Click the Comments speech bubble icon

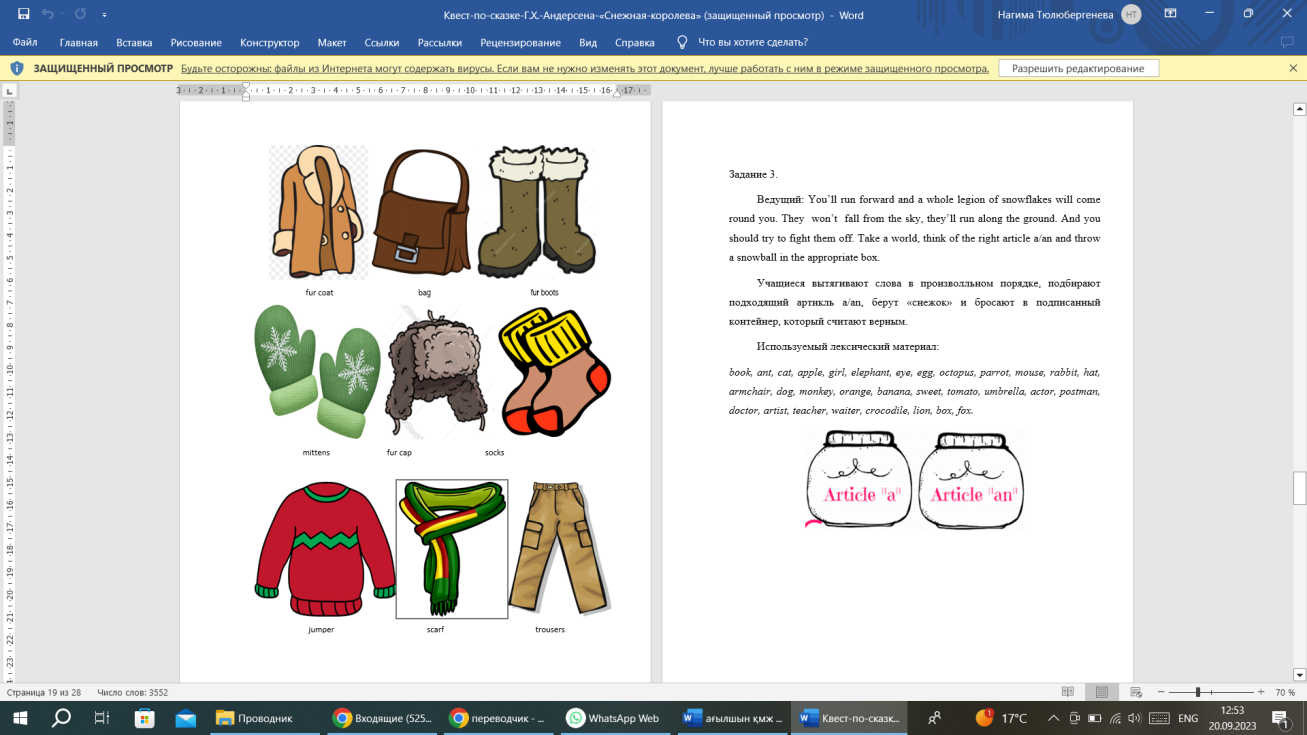pos(1287,42)
